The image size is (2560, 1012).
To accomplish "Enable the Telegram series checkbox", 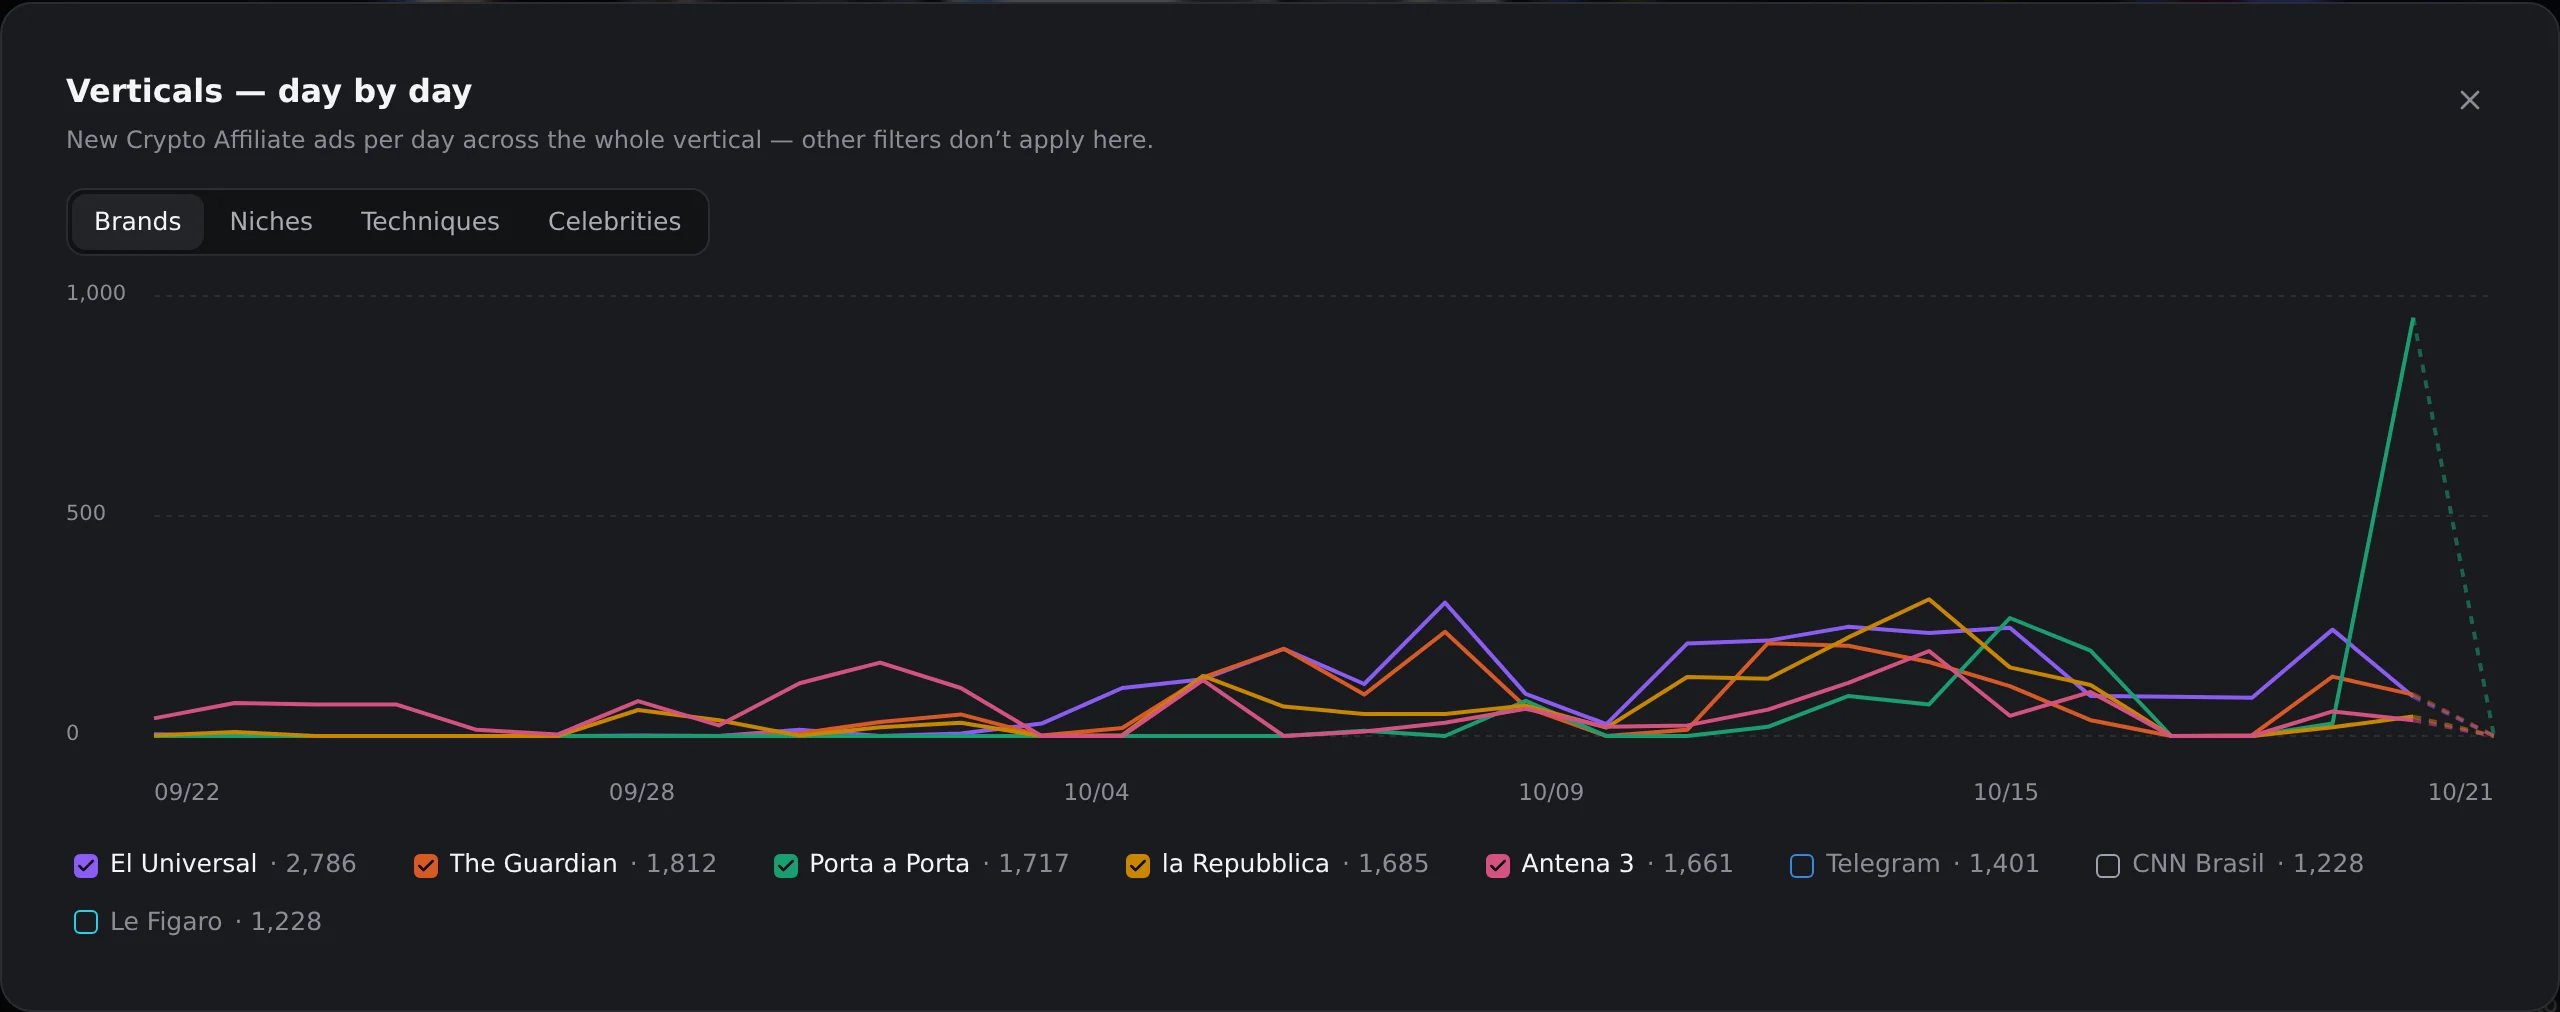I will tap(1802, 865).
